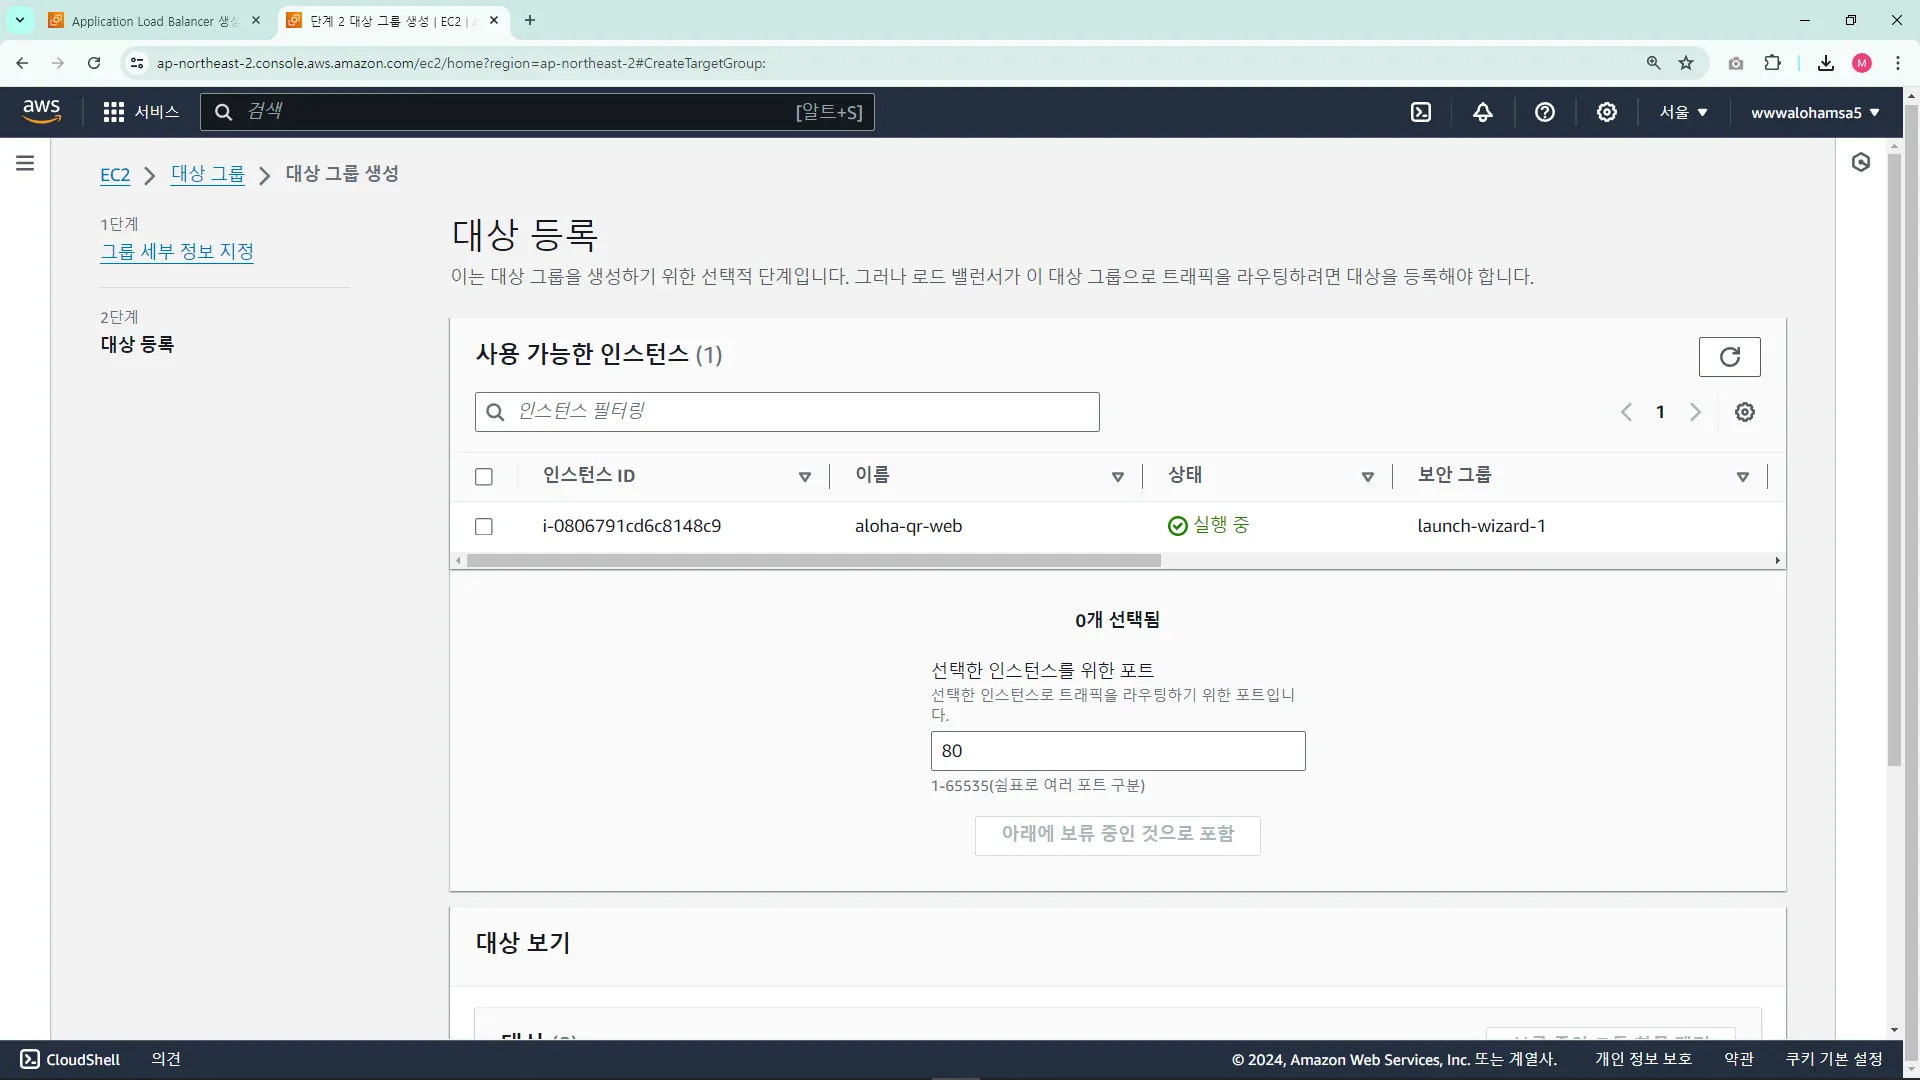
Task: Expand the left hamburger navigation menu
Action: [x=25, y=163]
